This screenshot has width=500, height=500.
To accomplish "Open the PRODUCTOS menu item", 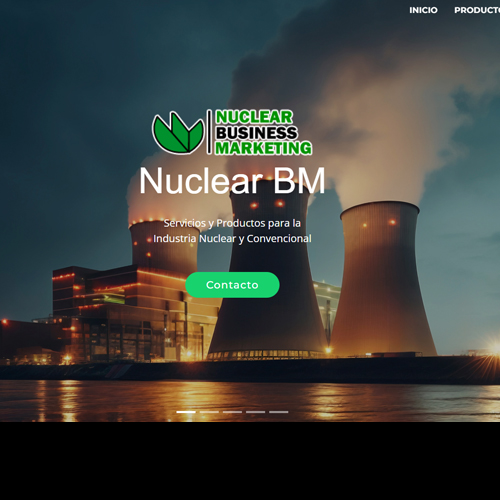I will (477, 10).
